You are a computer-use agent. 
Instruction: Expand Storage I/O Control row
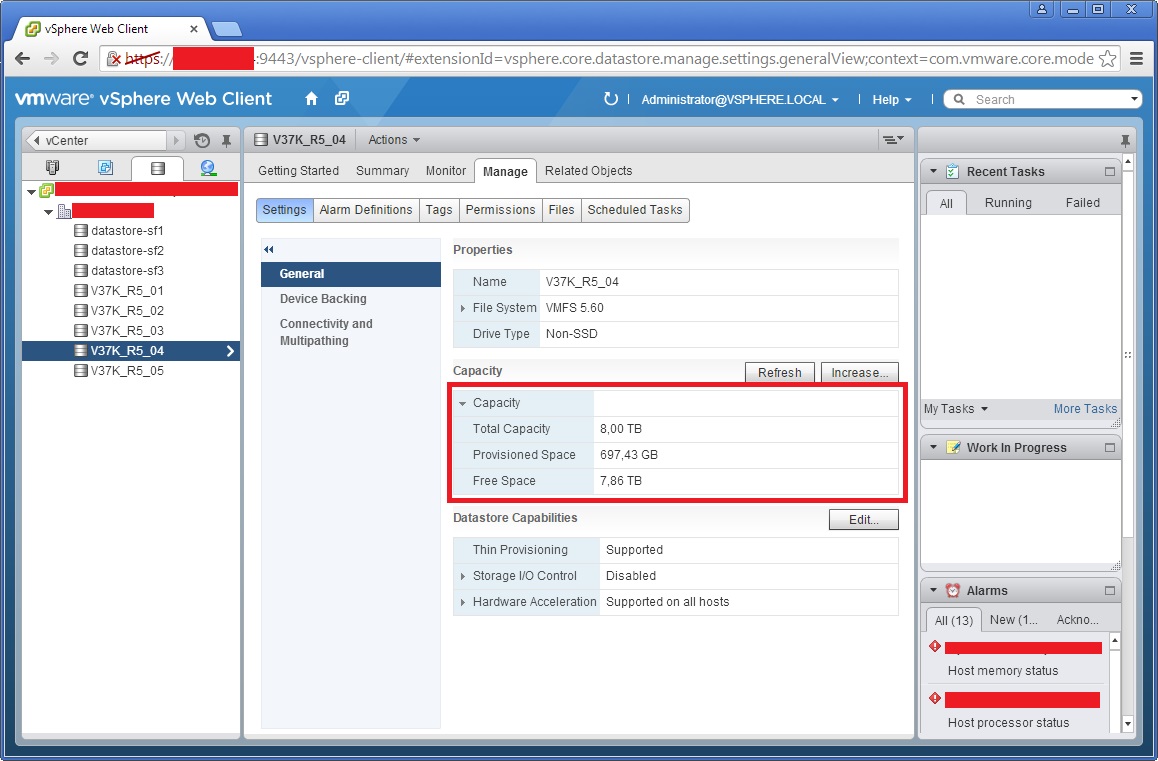pos(462,576)
